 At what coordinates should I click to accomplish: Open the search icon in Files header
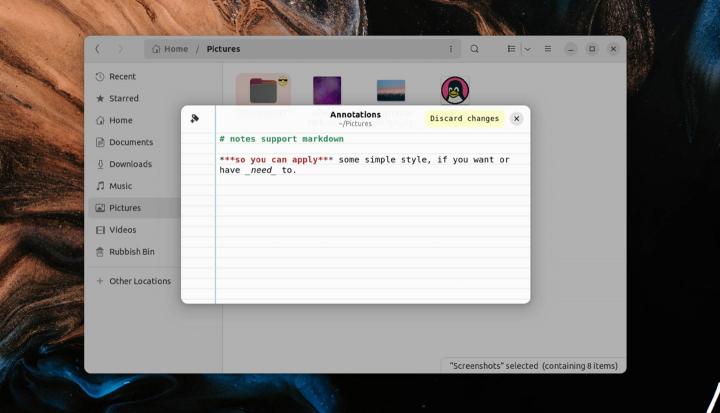[x=475, y=49]
